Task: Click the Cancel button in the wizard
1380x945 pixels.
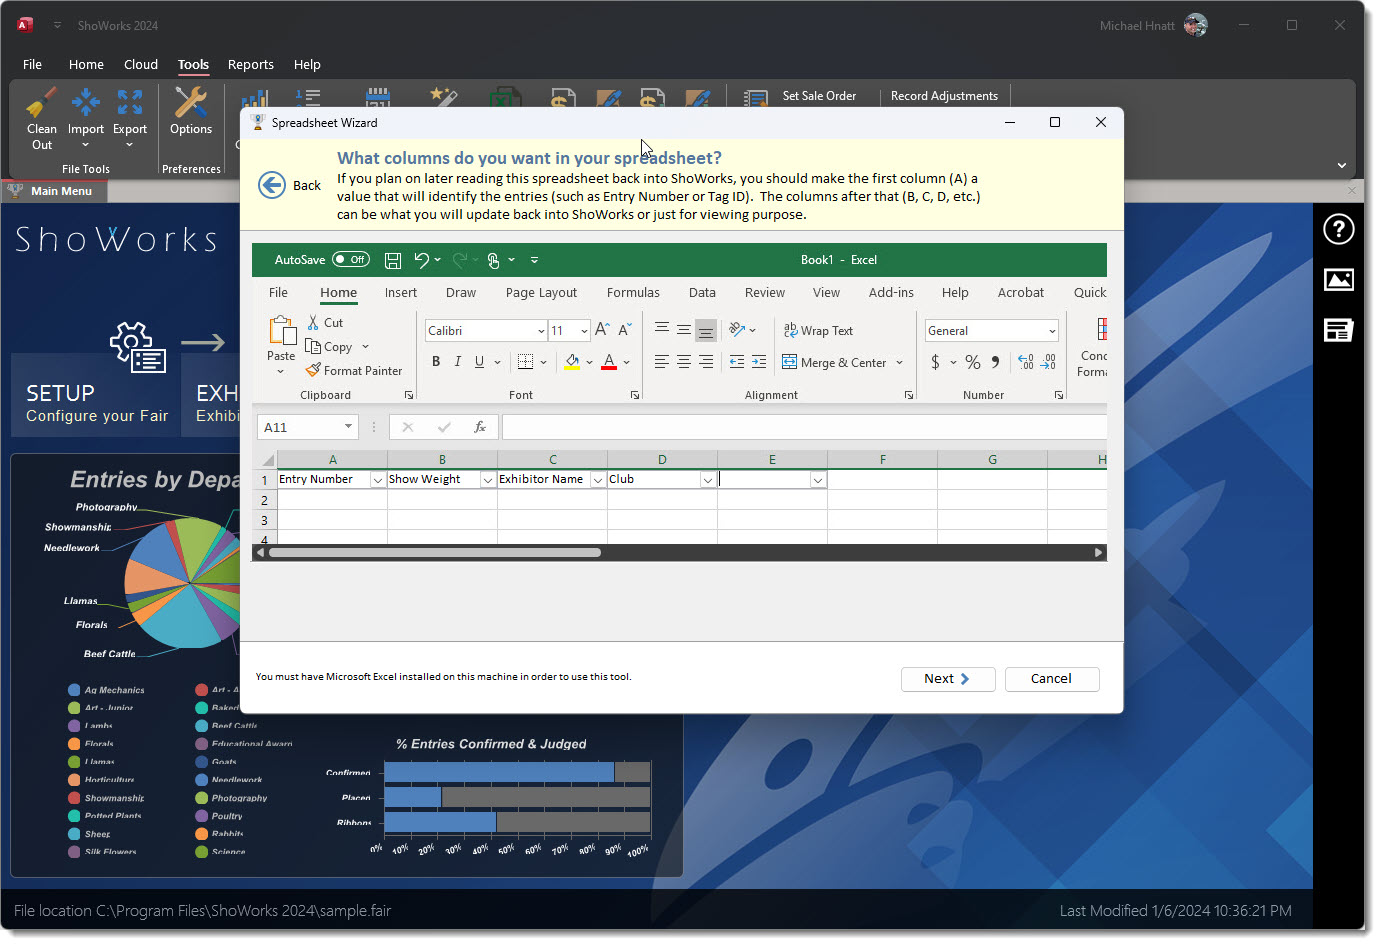Action: coord(1051,679)
